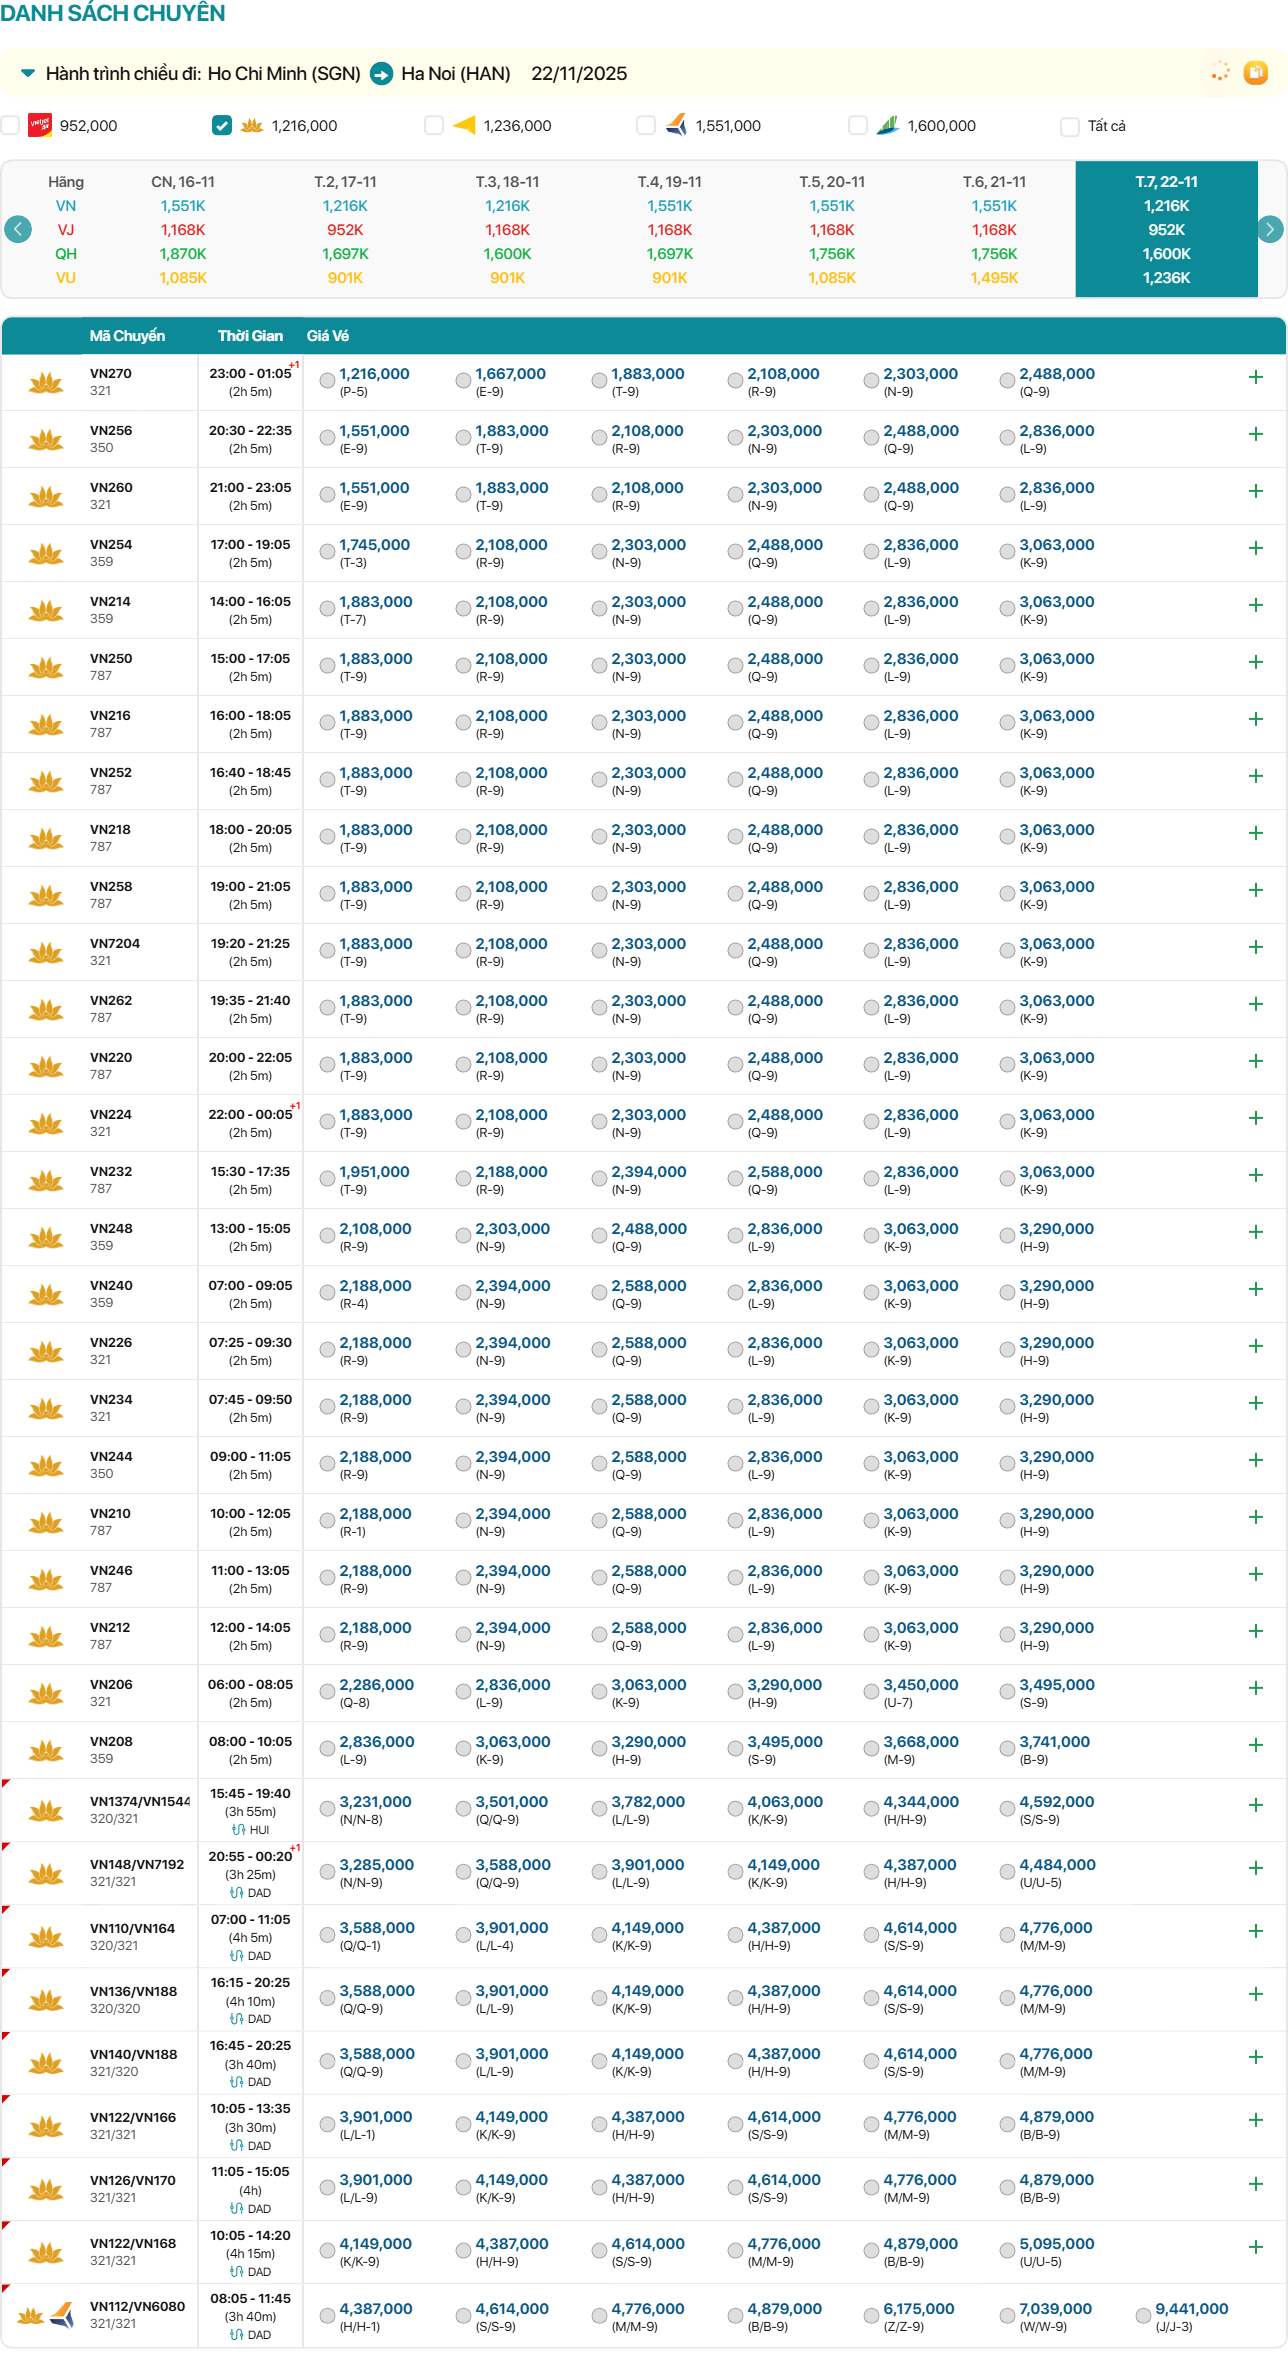This screenshot has height=2365, width=1288.
Task: Click the Pacific Airlines logo on VN112/VN6080 row
Action: (x=63, y=2315)
